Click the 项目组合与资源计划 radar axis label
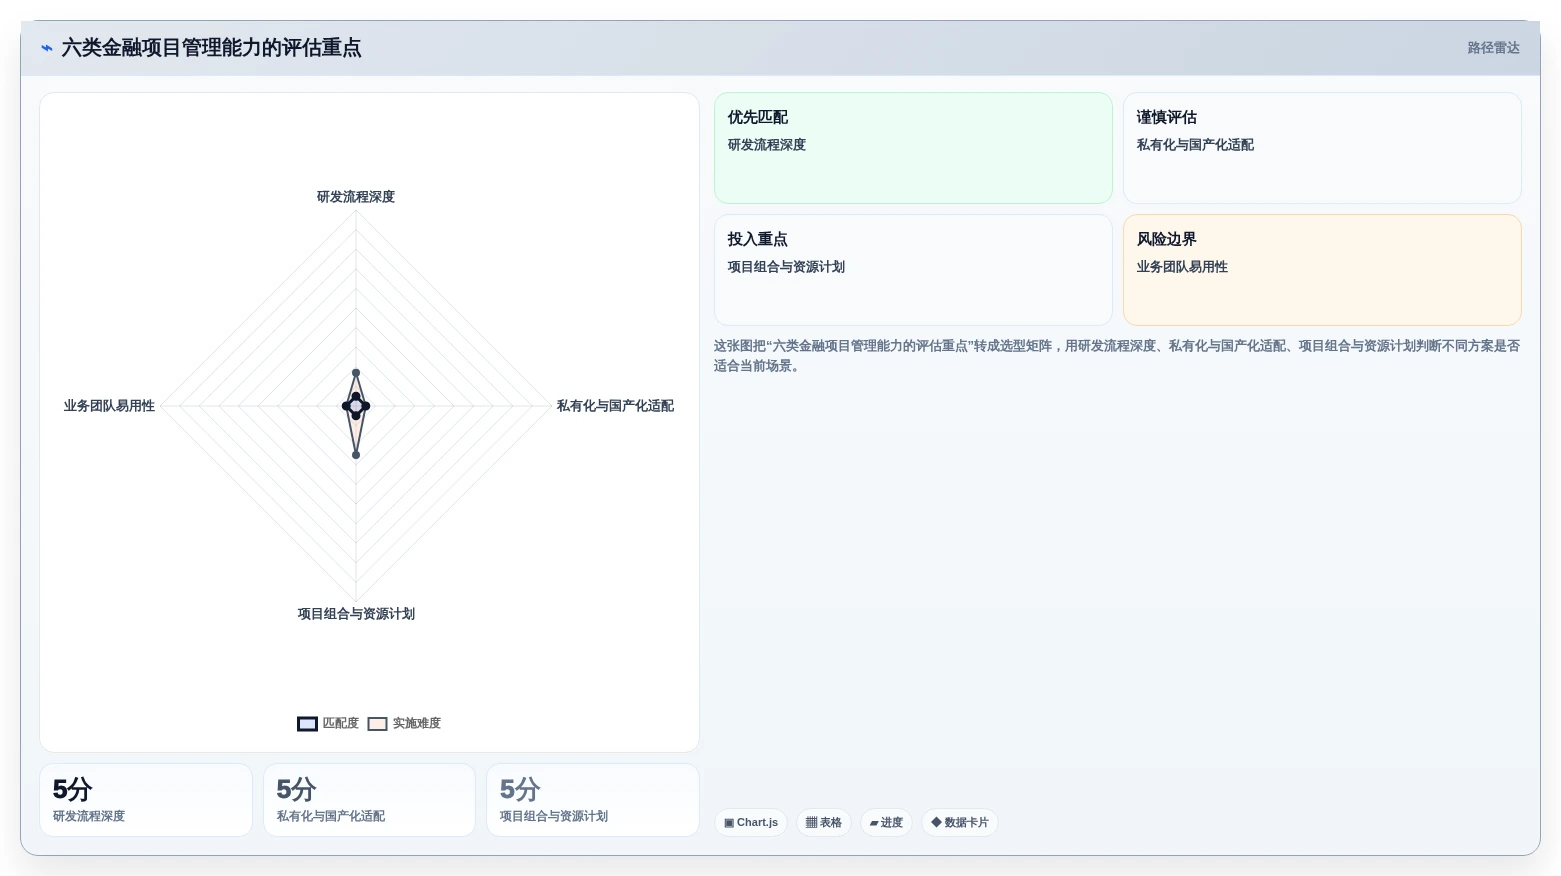 (356, 614)
